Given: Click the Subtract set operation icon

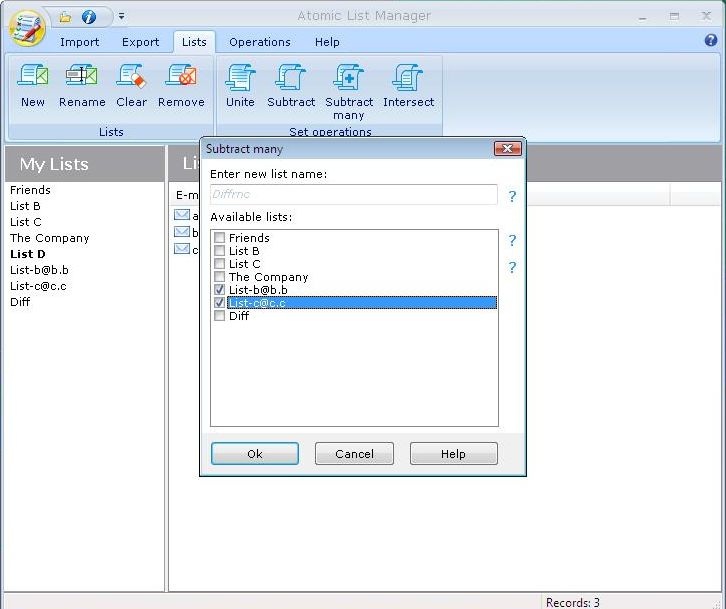Looking at the screenshot, I should pyautogui.click(x=290, y=77).
